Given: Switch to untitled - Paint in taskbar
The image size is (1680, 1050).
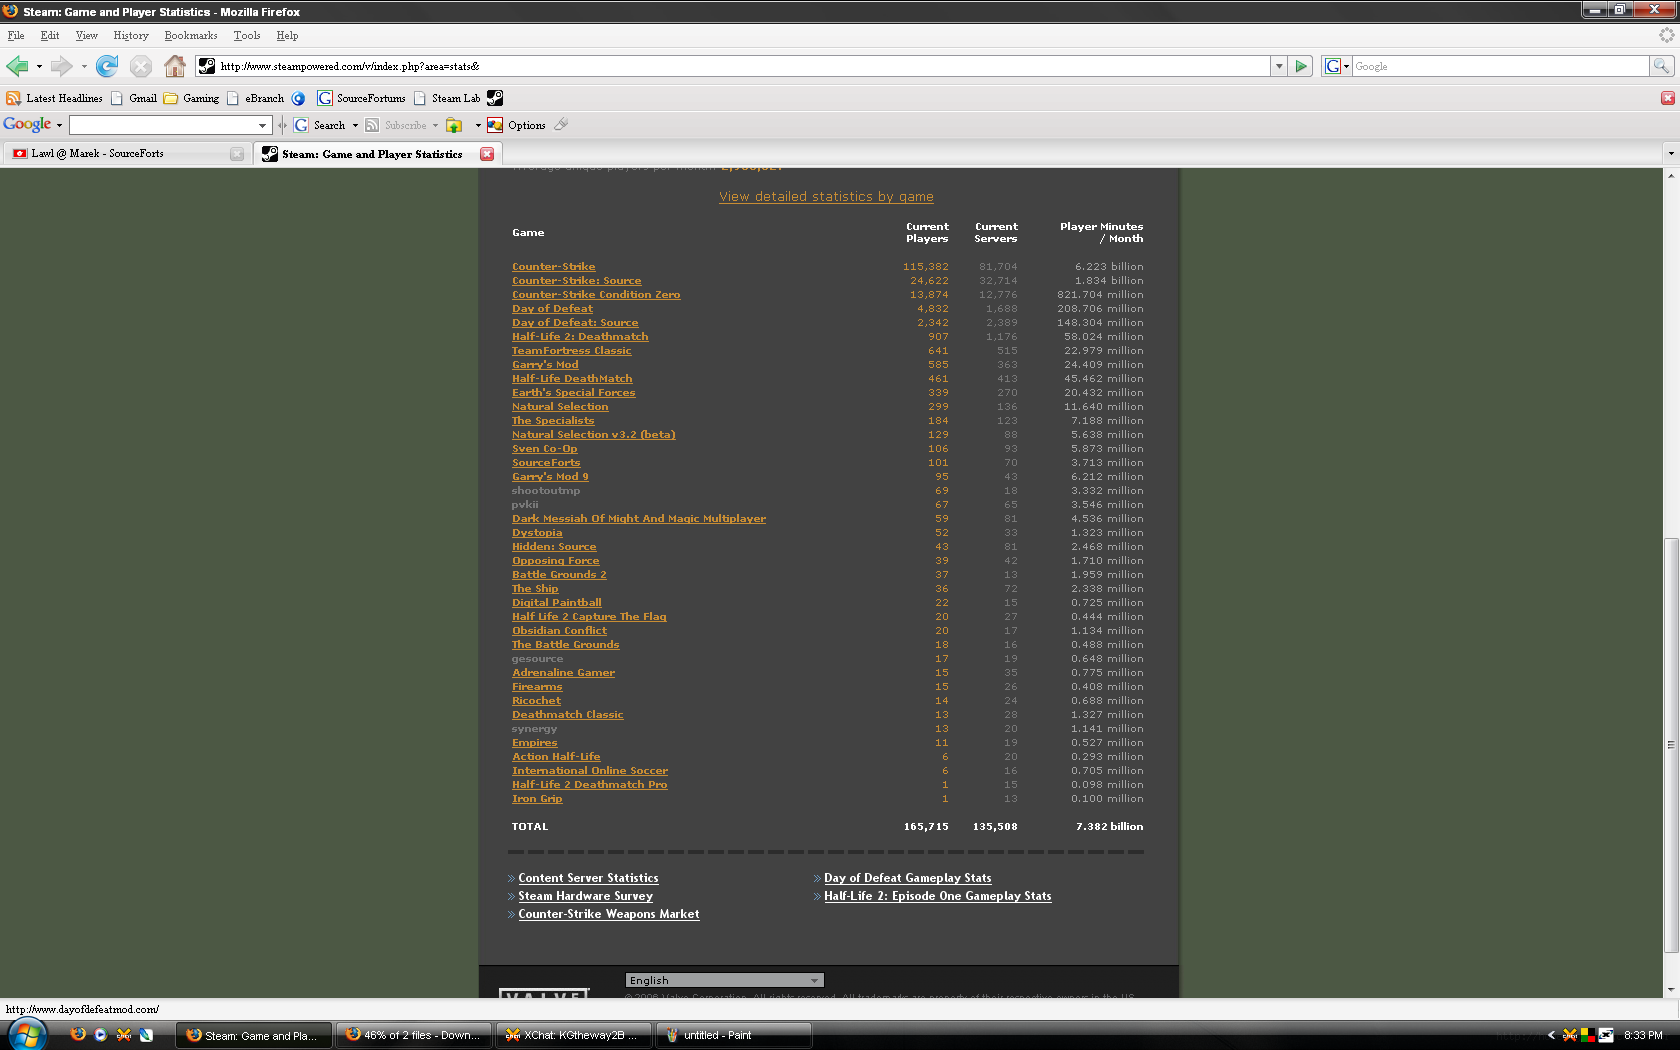Looking at the screenshot, I should [732, 1035].
